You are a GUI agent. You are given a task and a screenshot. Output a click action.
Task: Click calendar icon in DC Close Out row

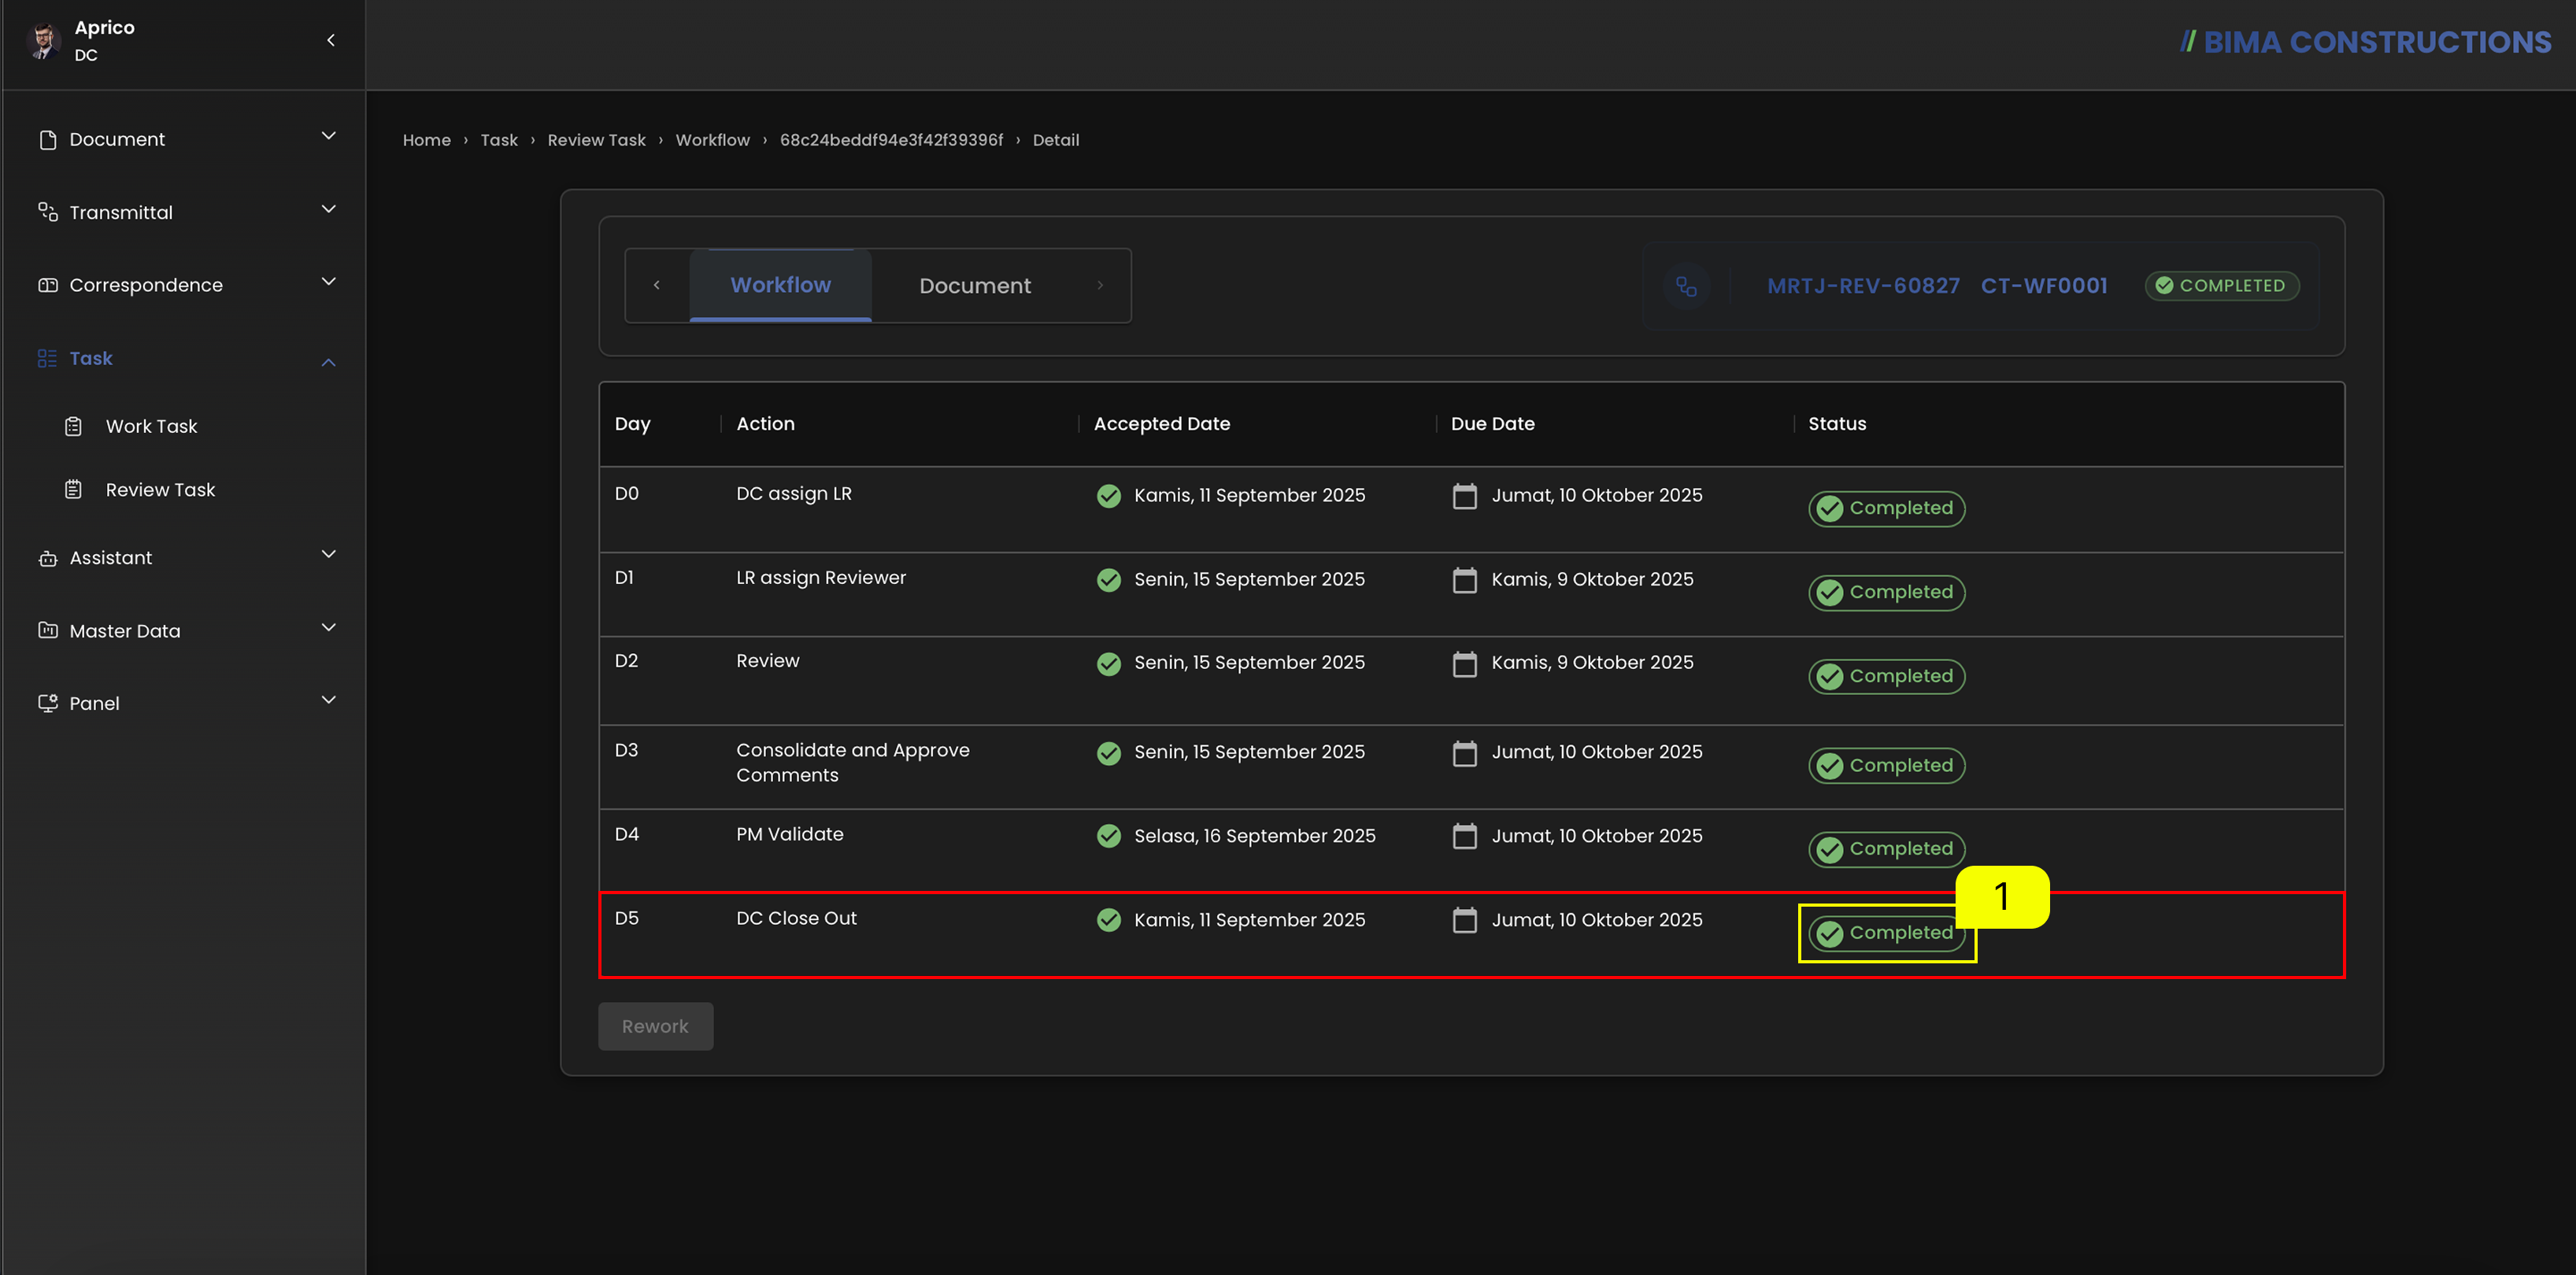(1464, 920)
